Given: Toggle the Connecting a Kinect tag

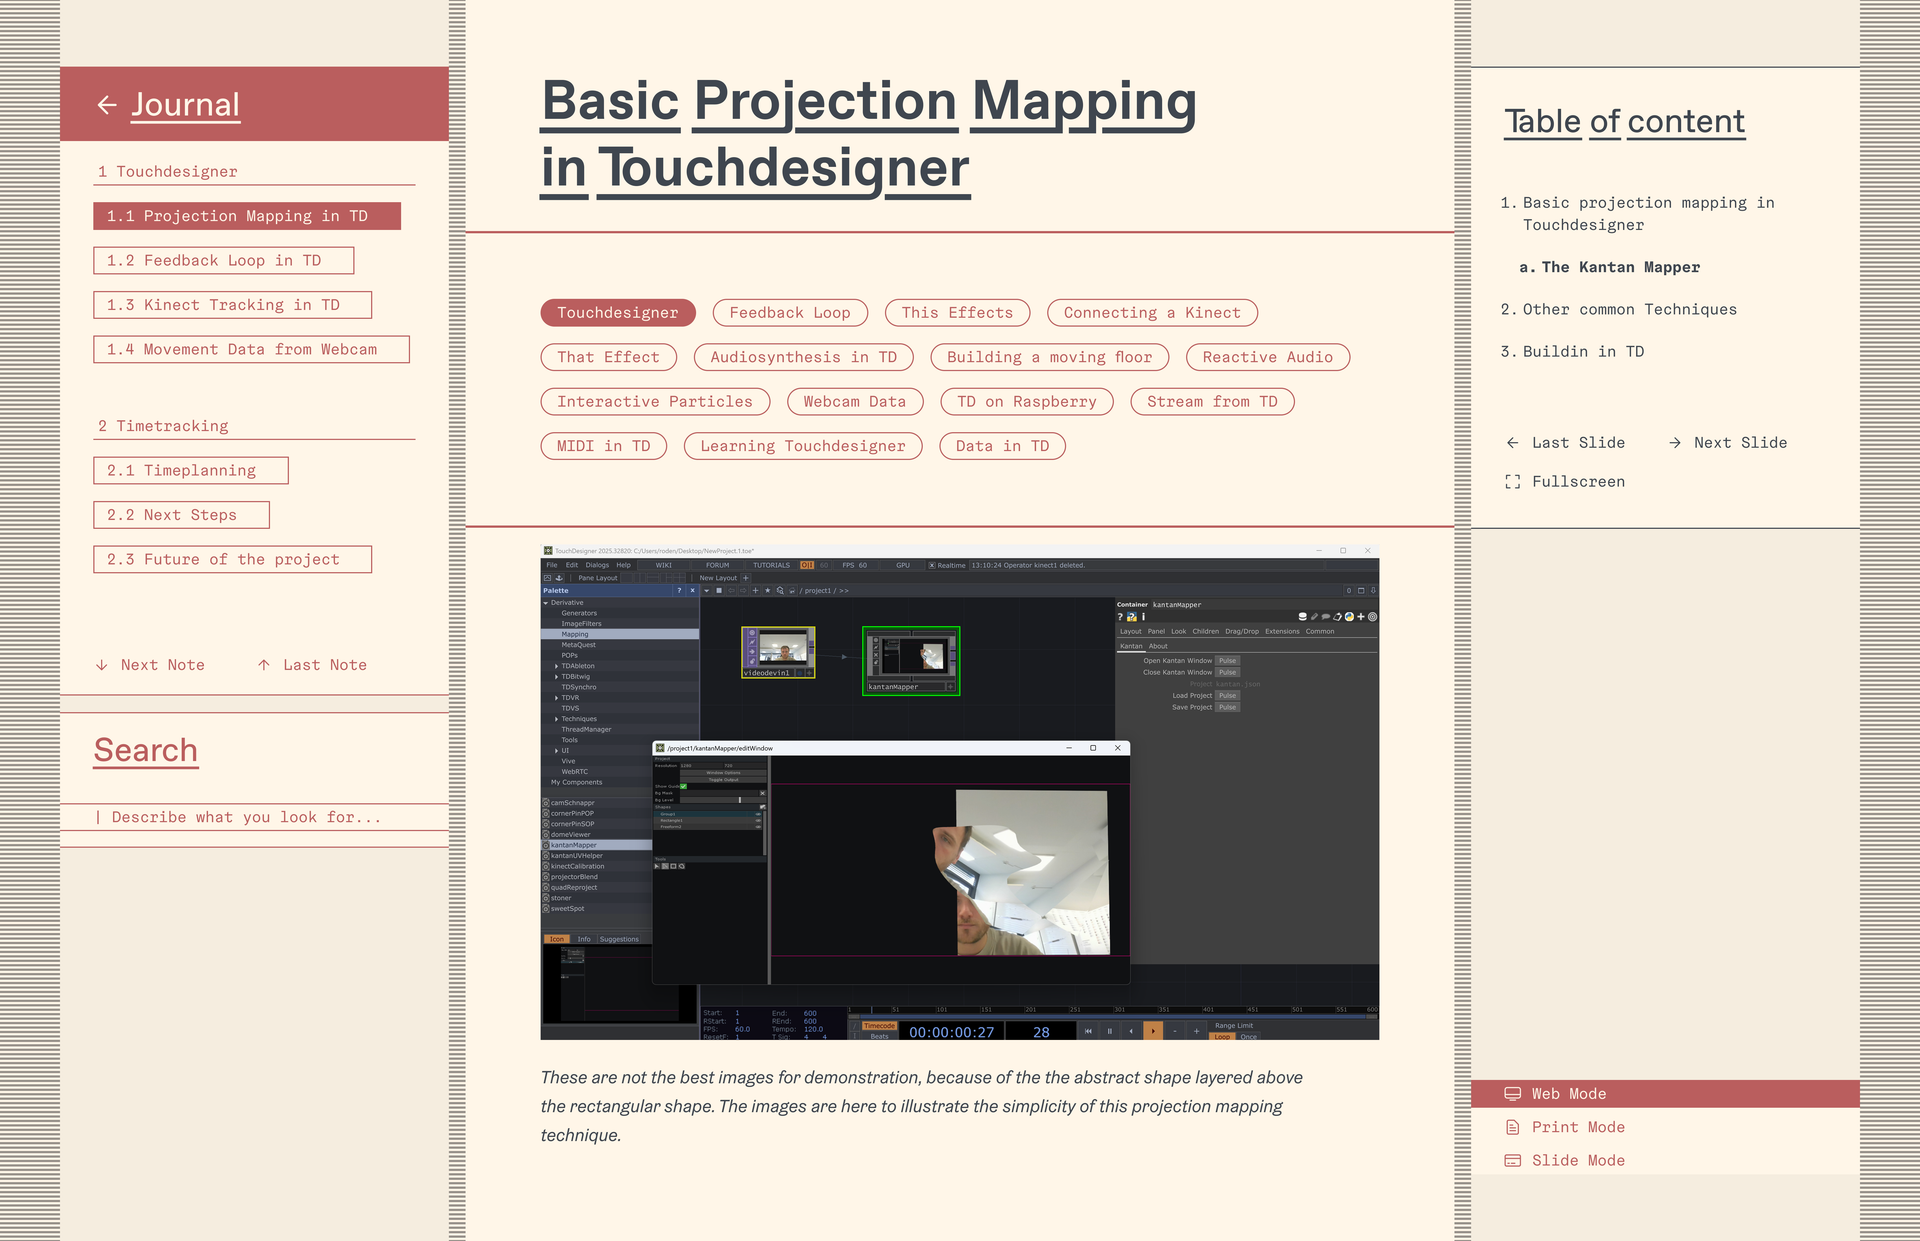Looking at the screenshot, I should pyautogui.click(x=1152, y=313).
